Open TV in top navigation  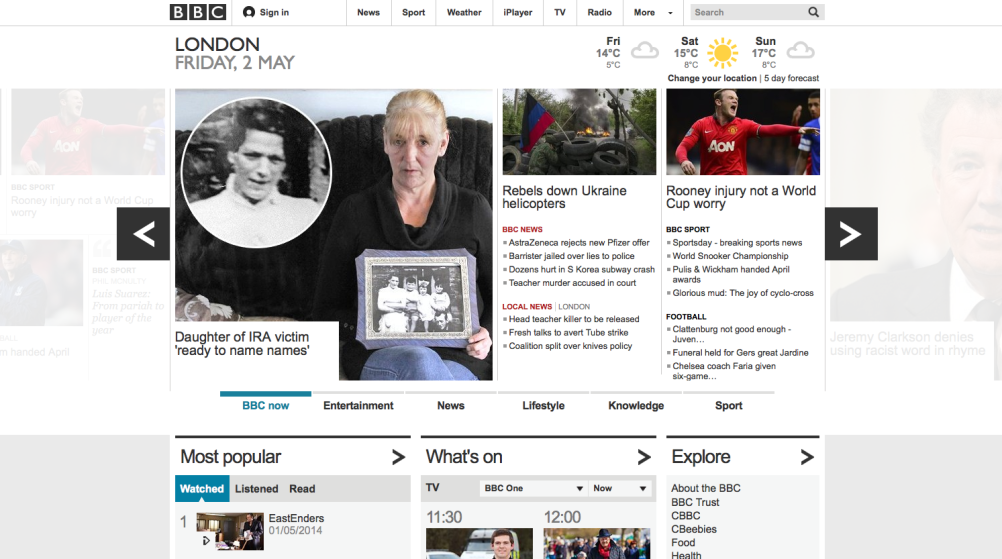[x=560, y=12]
